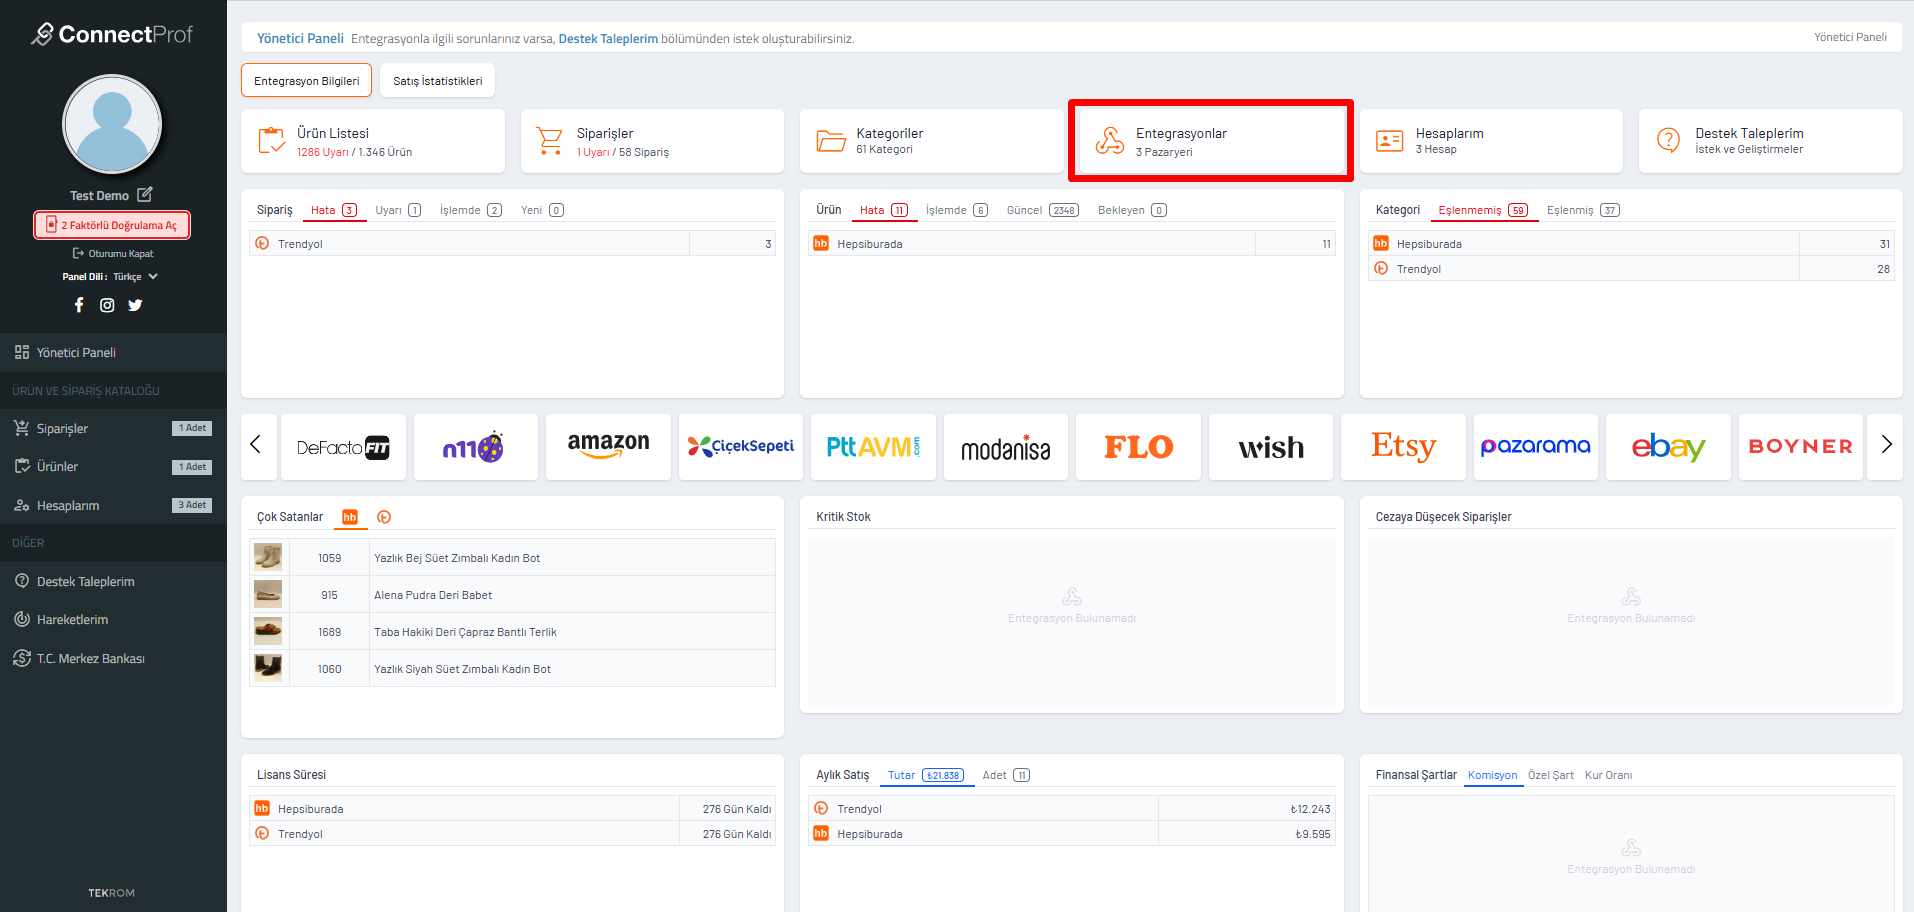Screen dimensions: 1914x912
Task: Select the Amazon marketplace logo
Action: 608,447
